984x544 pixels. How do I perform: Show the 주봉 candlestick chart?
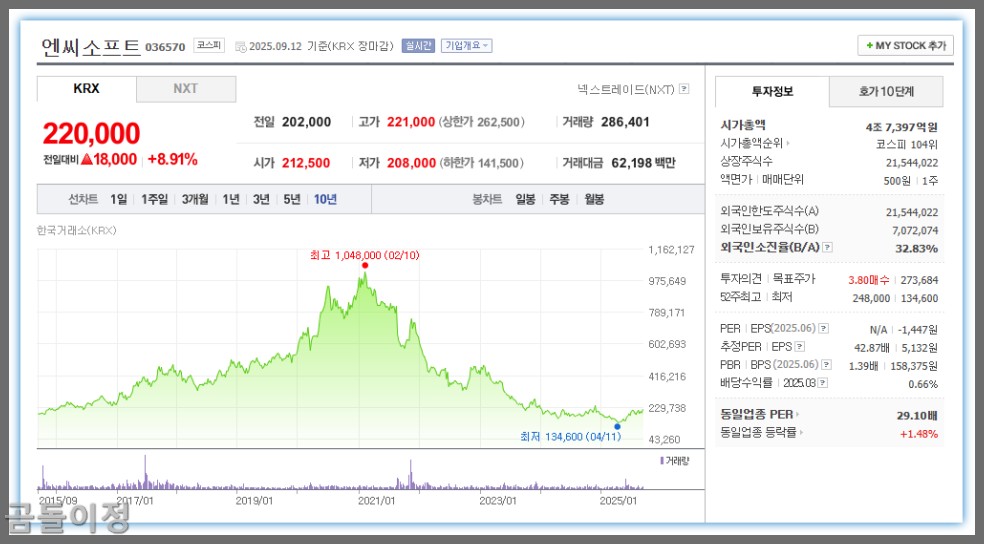[x=559, y=200]
